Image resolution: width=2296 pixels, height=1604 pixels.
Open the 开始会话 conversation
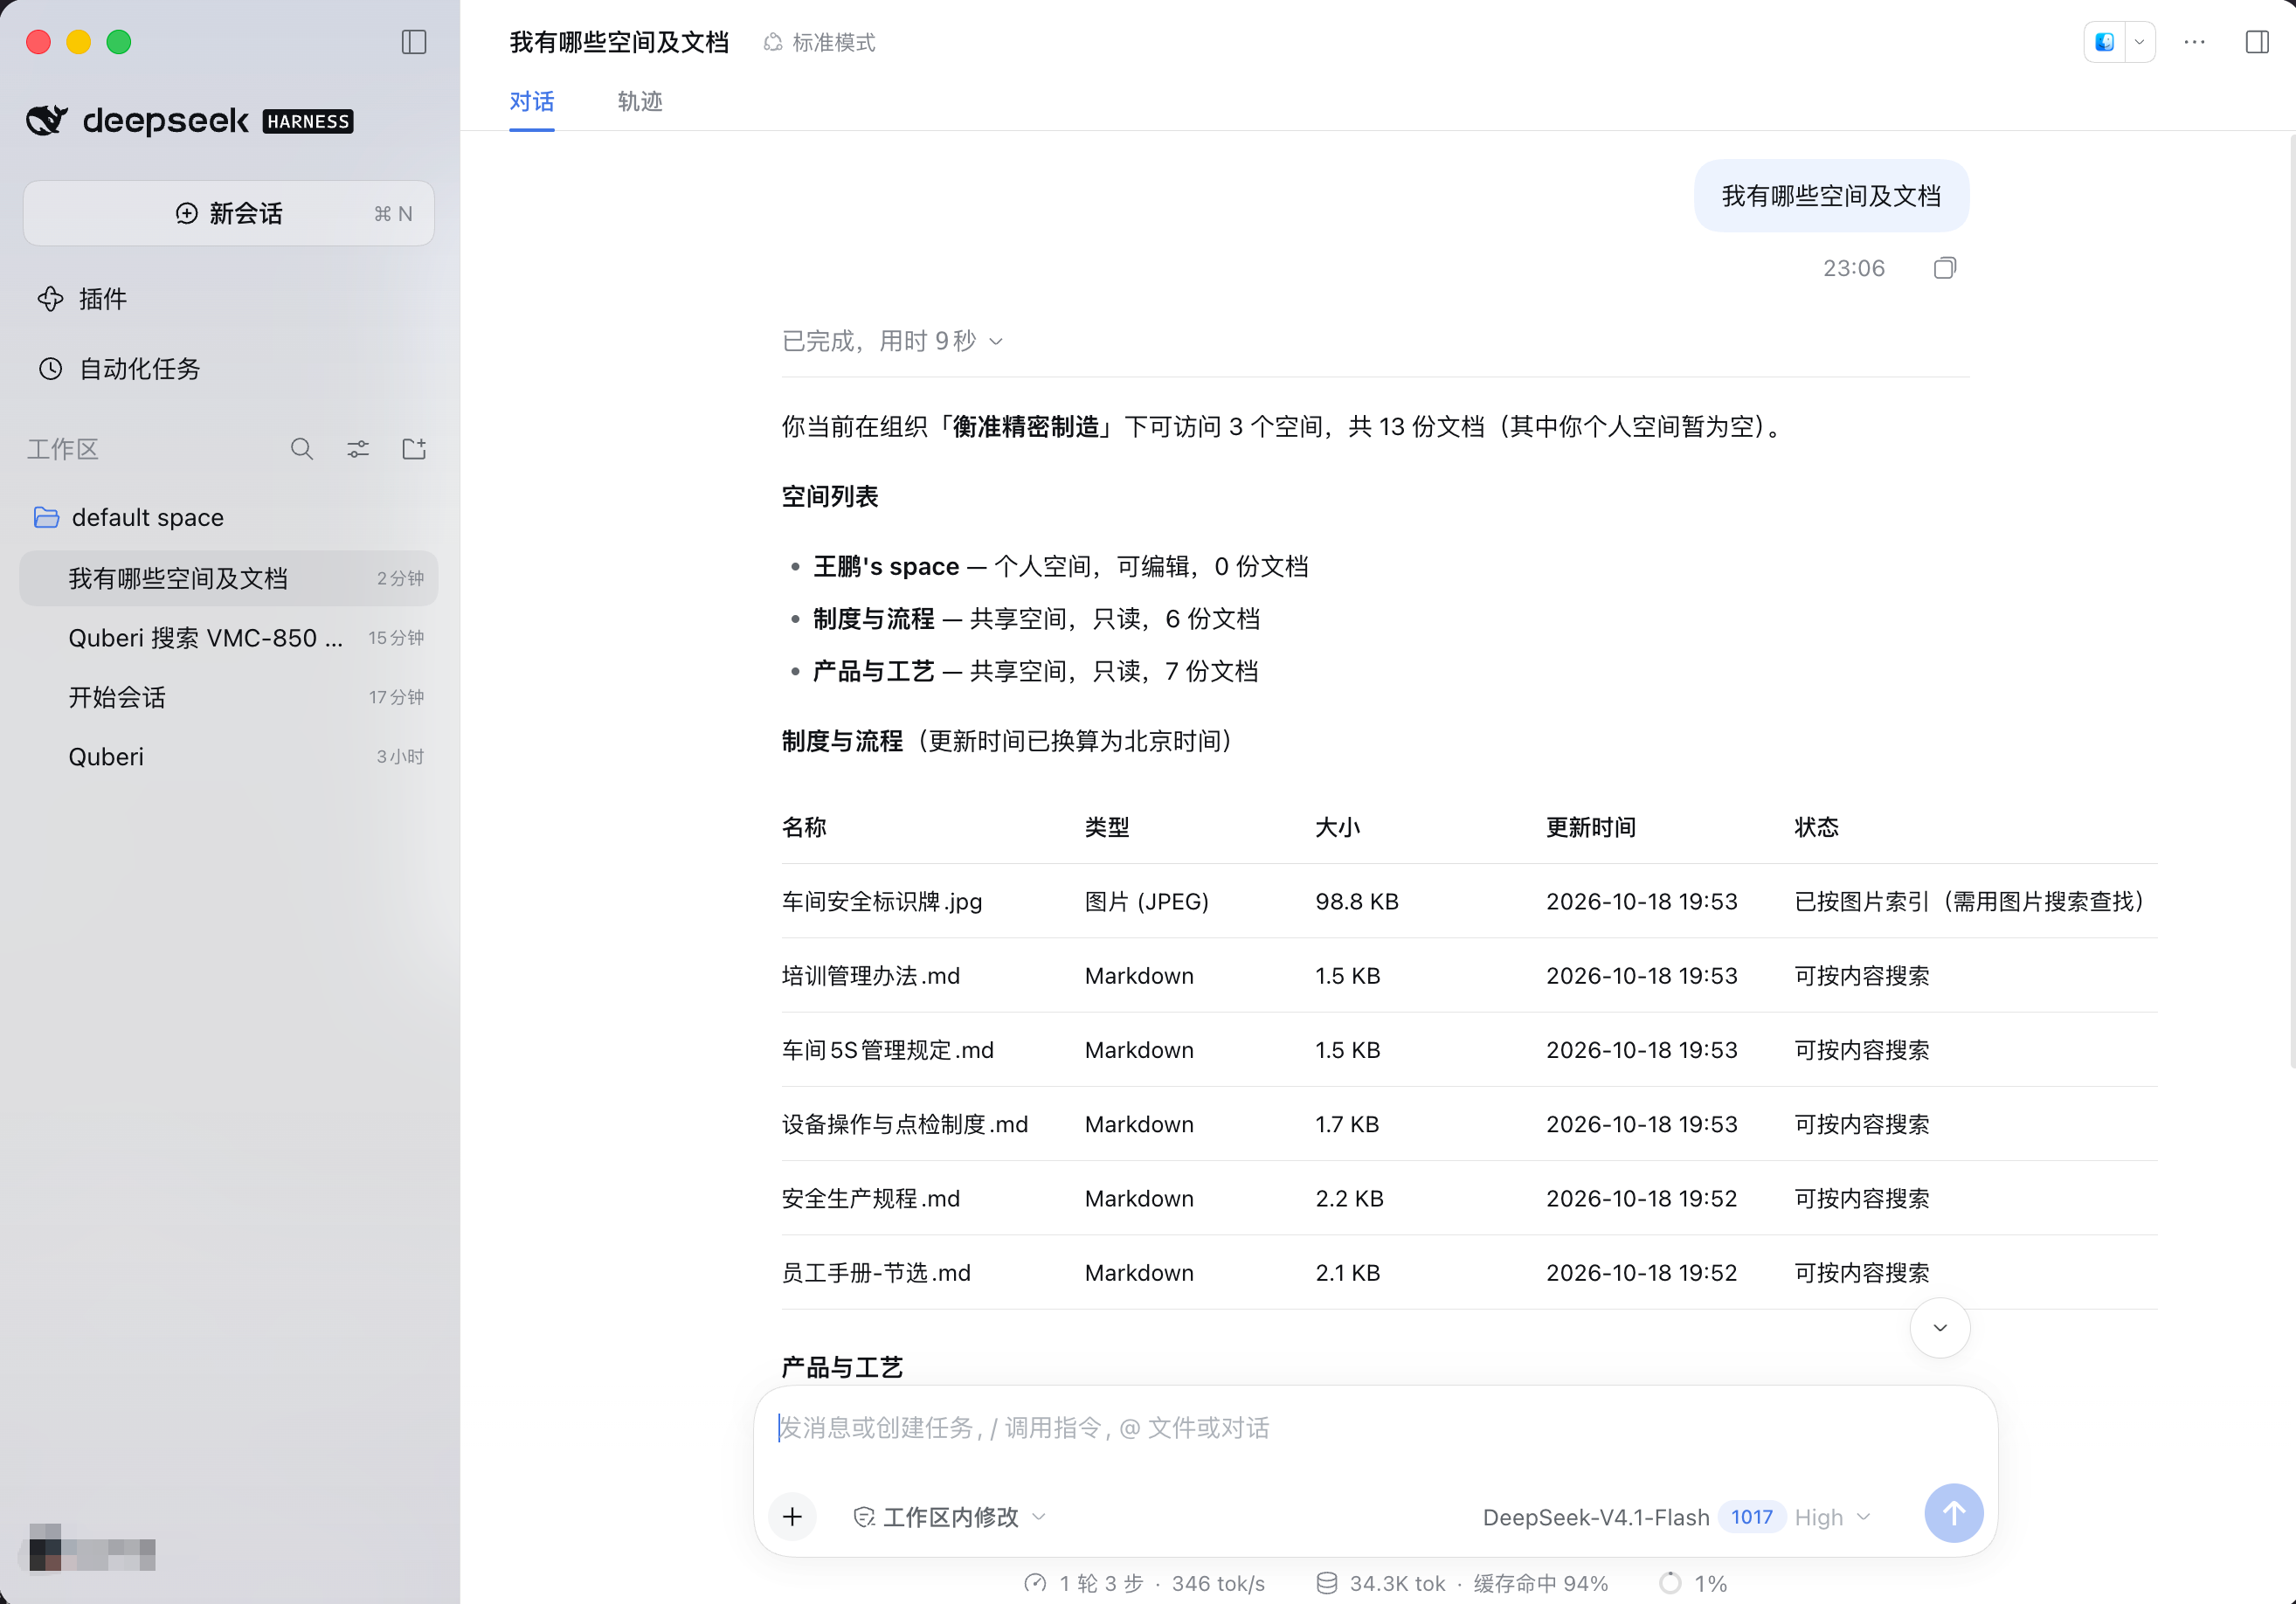tap(229, 697)
